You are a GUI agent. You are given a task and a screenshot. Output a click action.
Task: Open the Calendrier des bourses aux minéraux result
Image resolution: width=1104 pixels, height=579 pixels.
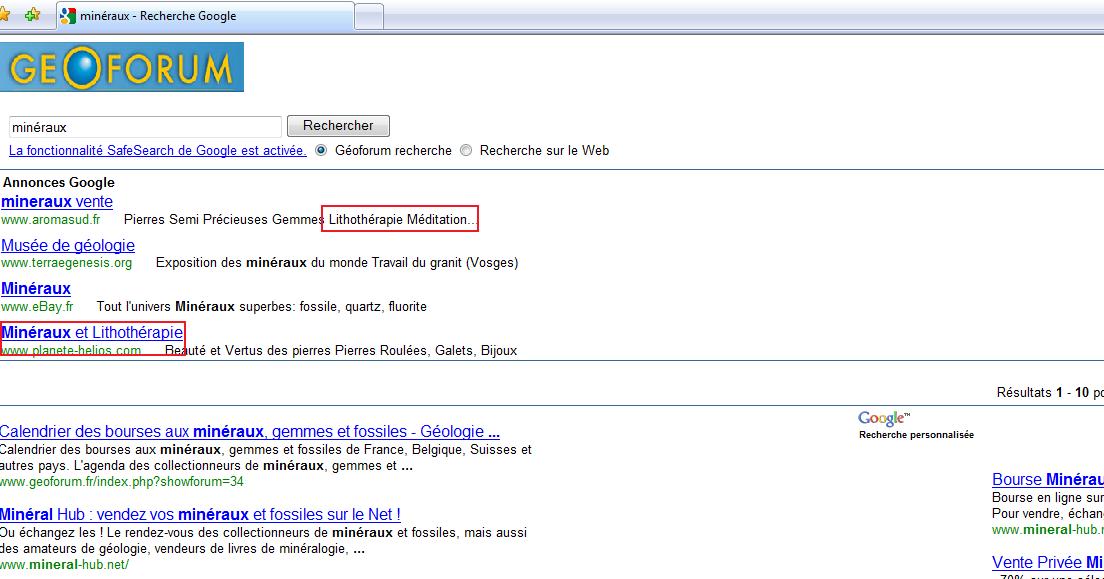[250, 431]
